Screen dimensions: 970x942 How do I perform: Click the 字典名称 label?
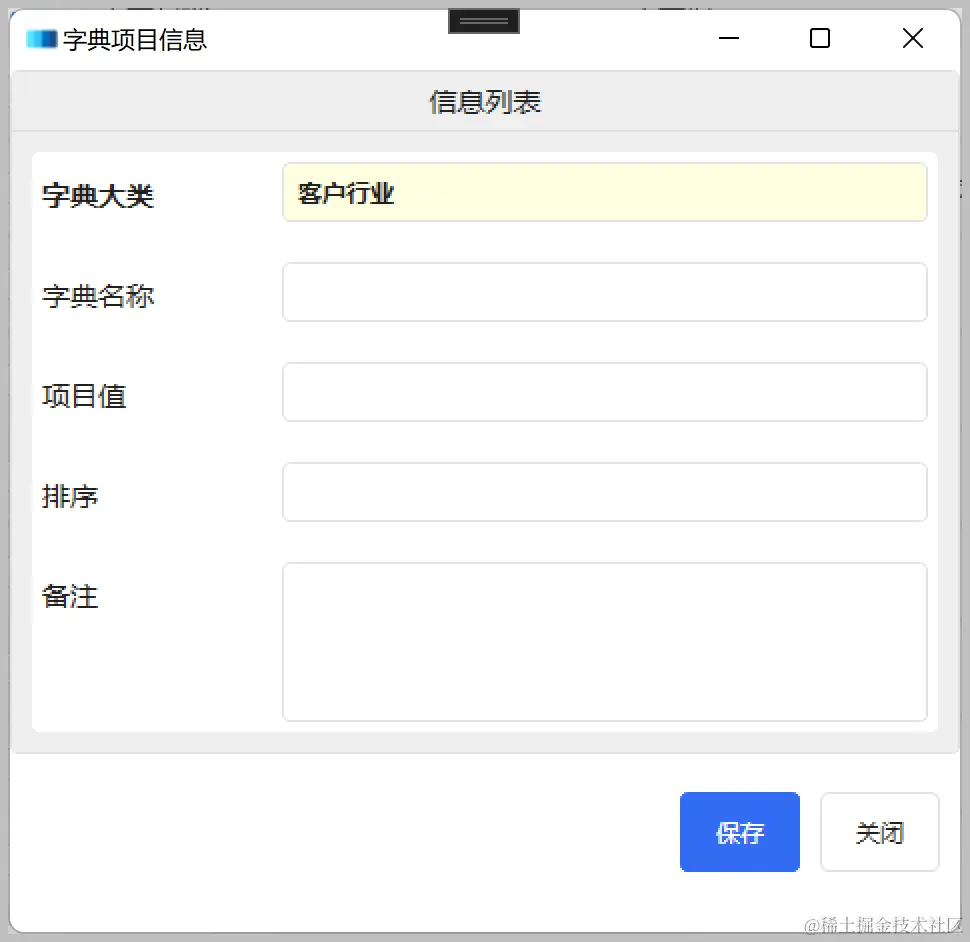[98, 296]
